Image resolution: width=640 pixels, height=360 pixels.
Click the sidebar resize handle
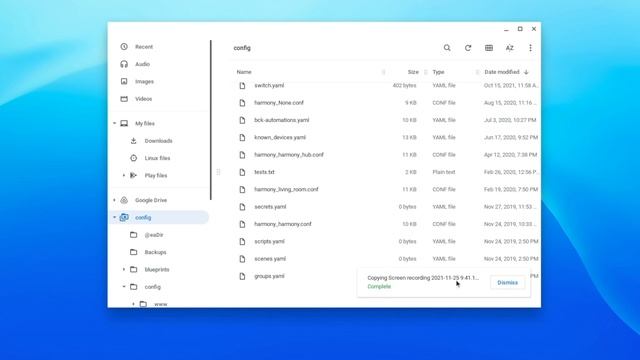[x=218, y=172]
